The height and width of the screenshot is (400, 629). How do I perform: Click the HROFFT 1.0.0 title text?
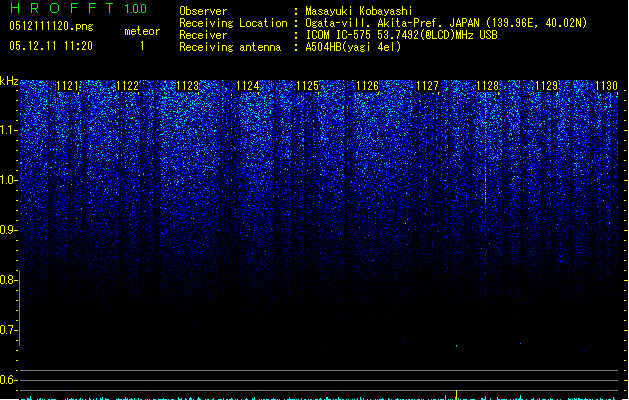point(79,8)
